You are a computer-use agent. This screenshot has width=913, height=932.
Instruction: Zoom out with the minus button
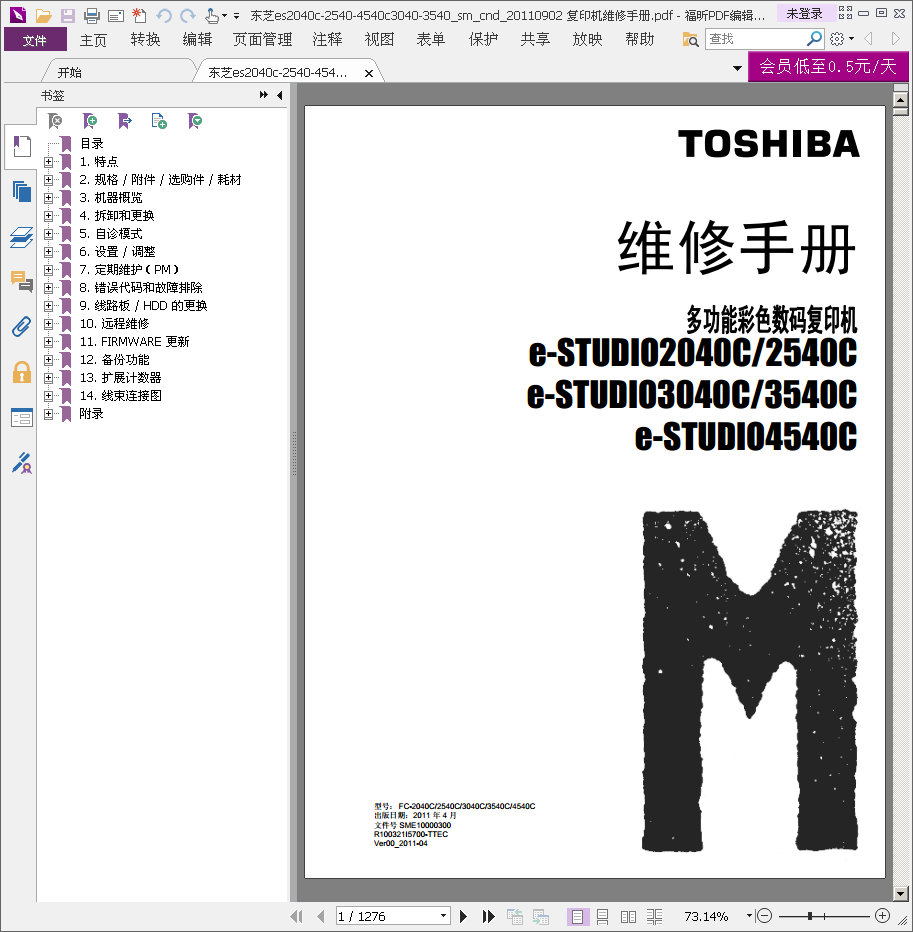click(765, 916)
